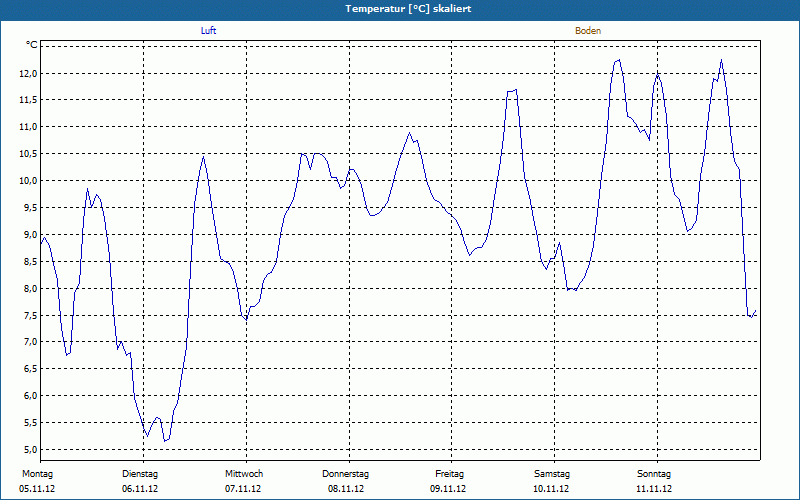Click the 'Luft' legend label
This screenshot has height=500, width=800.
(x=208, y=31)
